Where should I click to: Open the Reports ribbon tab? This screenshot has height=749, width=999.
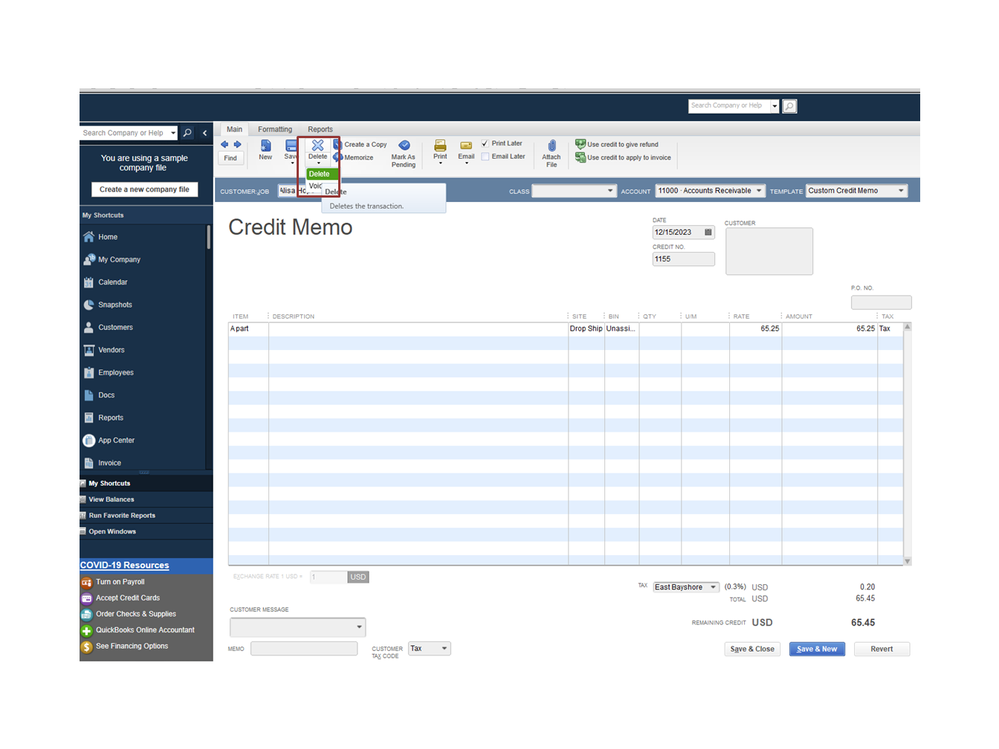[x=320, y=129]
